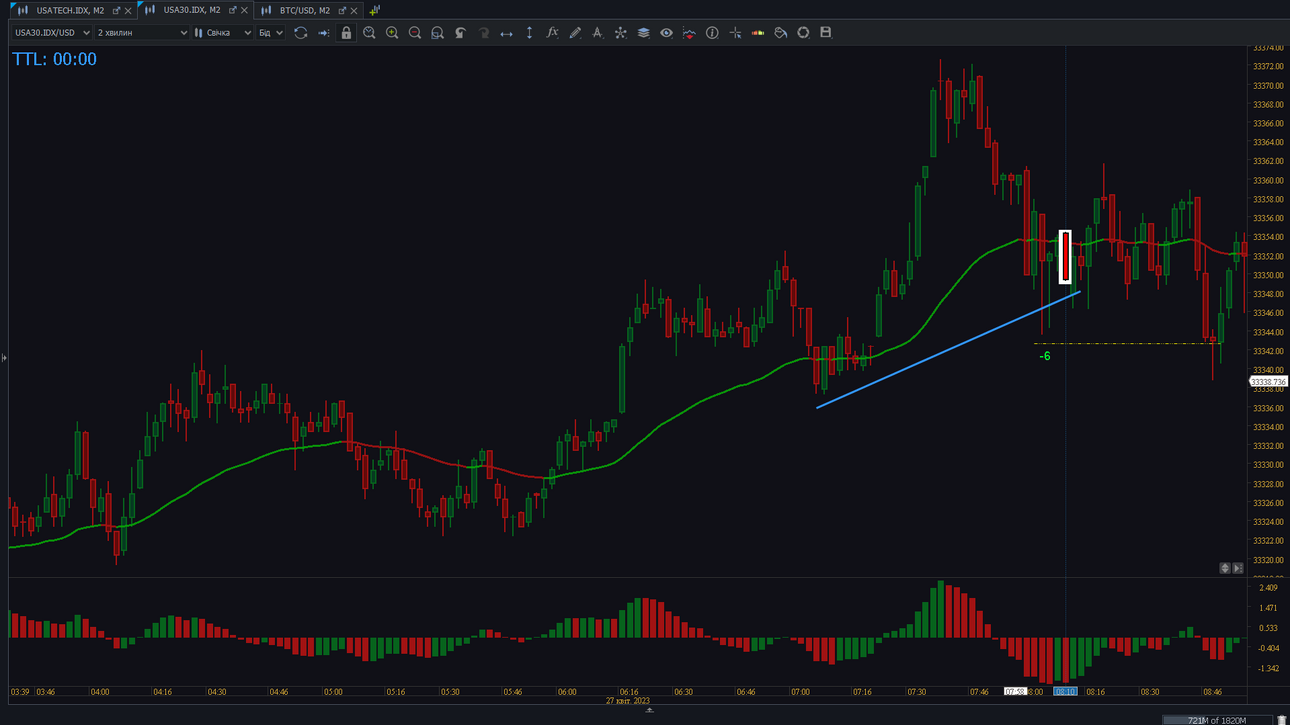
Task: Open the Свічка chart type dropdown
Action: tap(223, 33)
